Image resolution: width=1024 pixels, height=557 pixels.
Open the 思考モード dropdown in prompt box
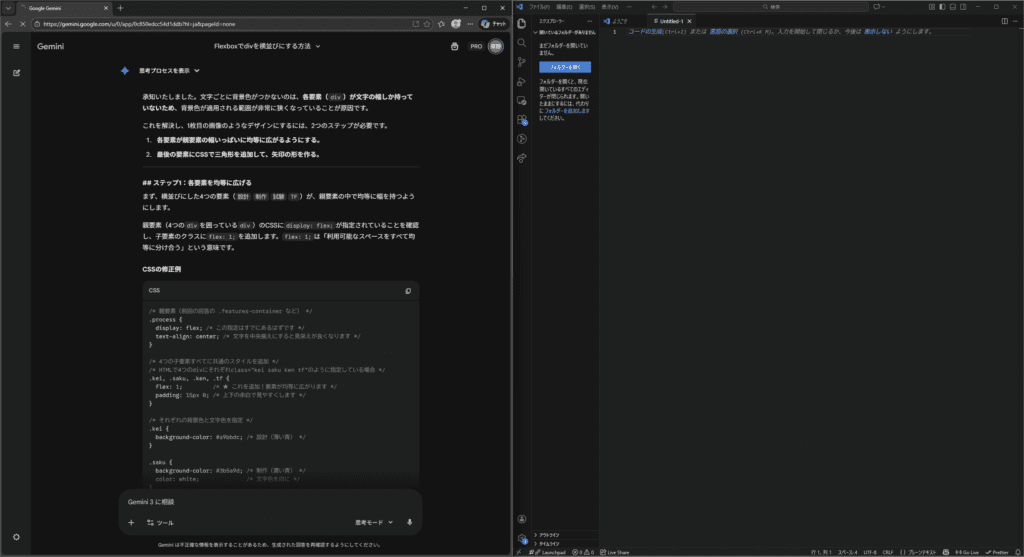click(371, 522)
